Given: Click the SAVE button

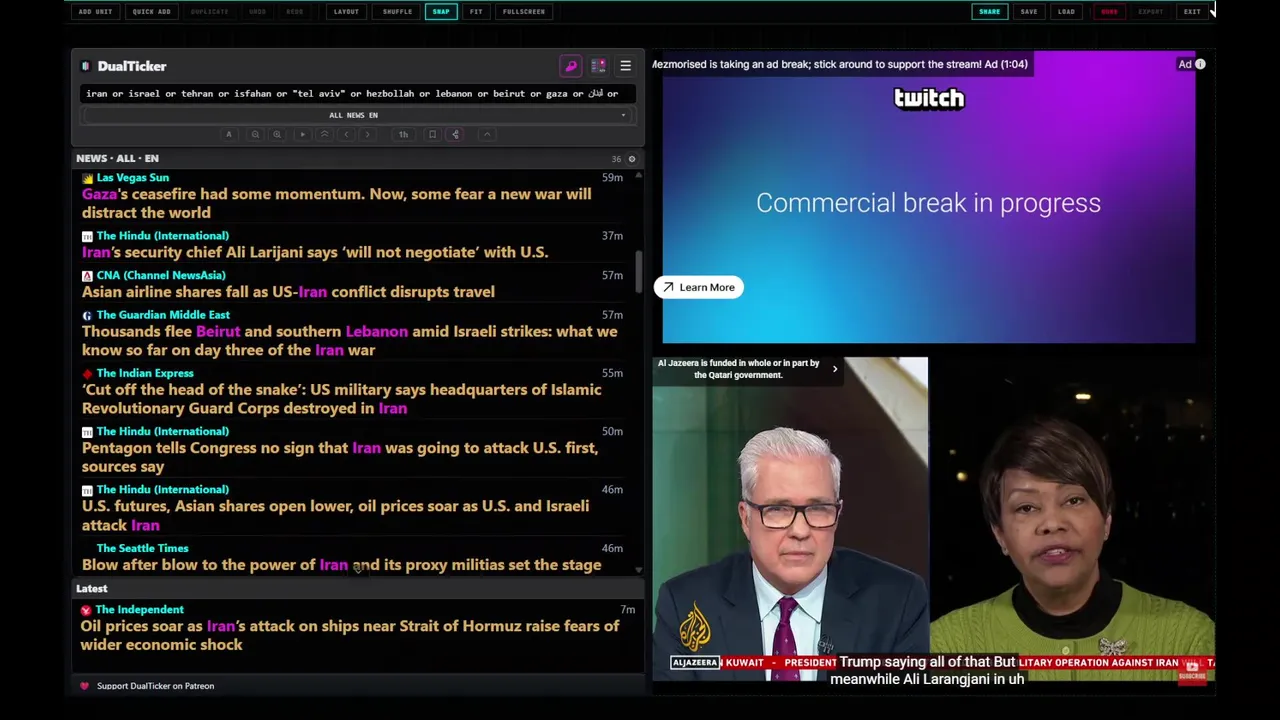Looking at the screenshot, I should (1029, 12).
